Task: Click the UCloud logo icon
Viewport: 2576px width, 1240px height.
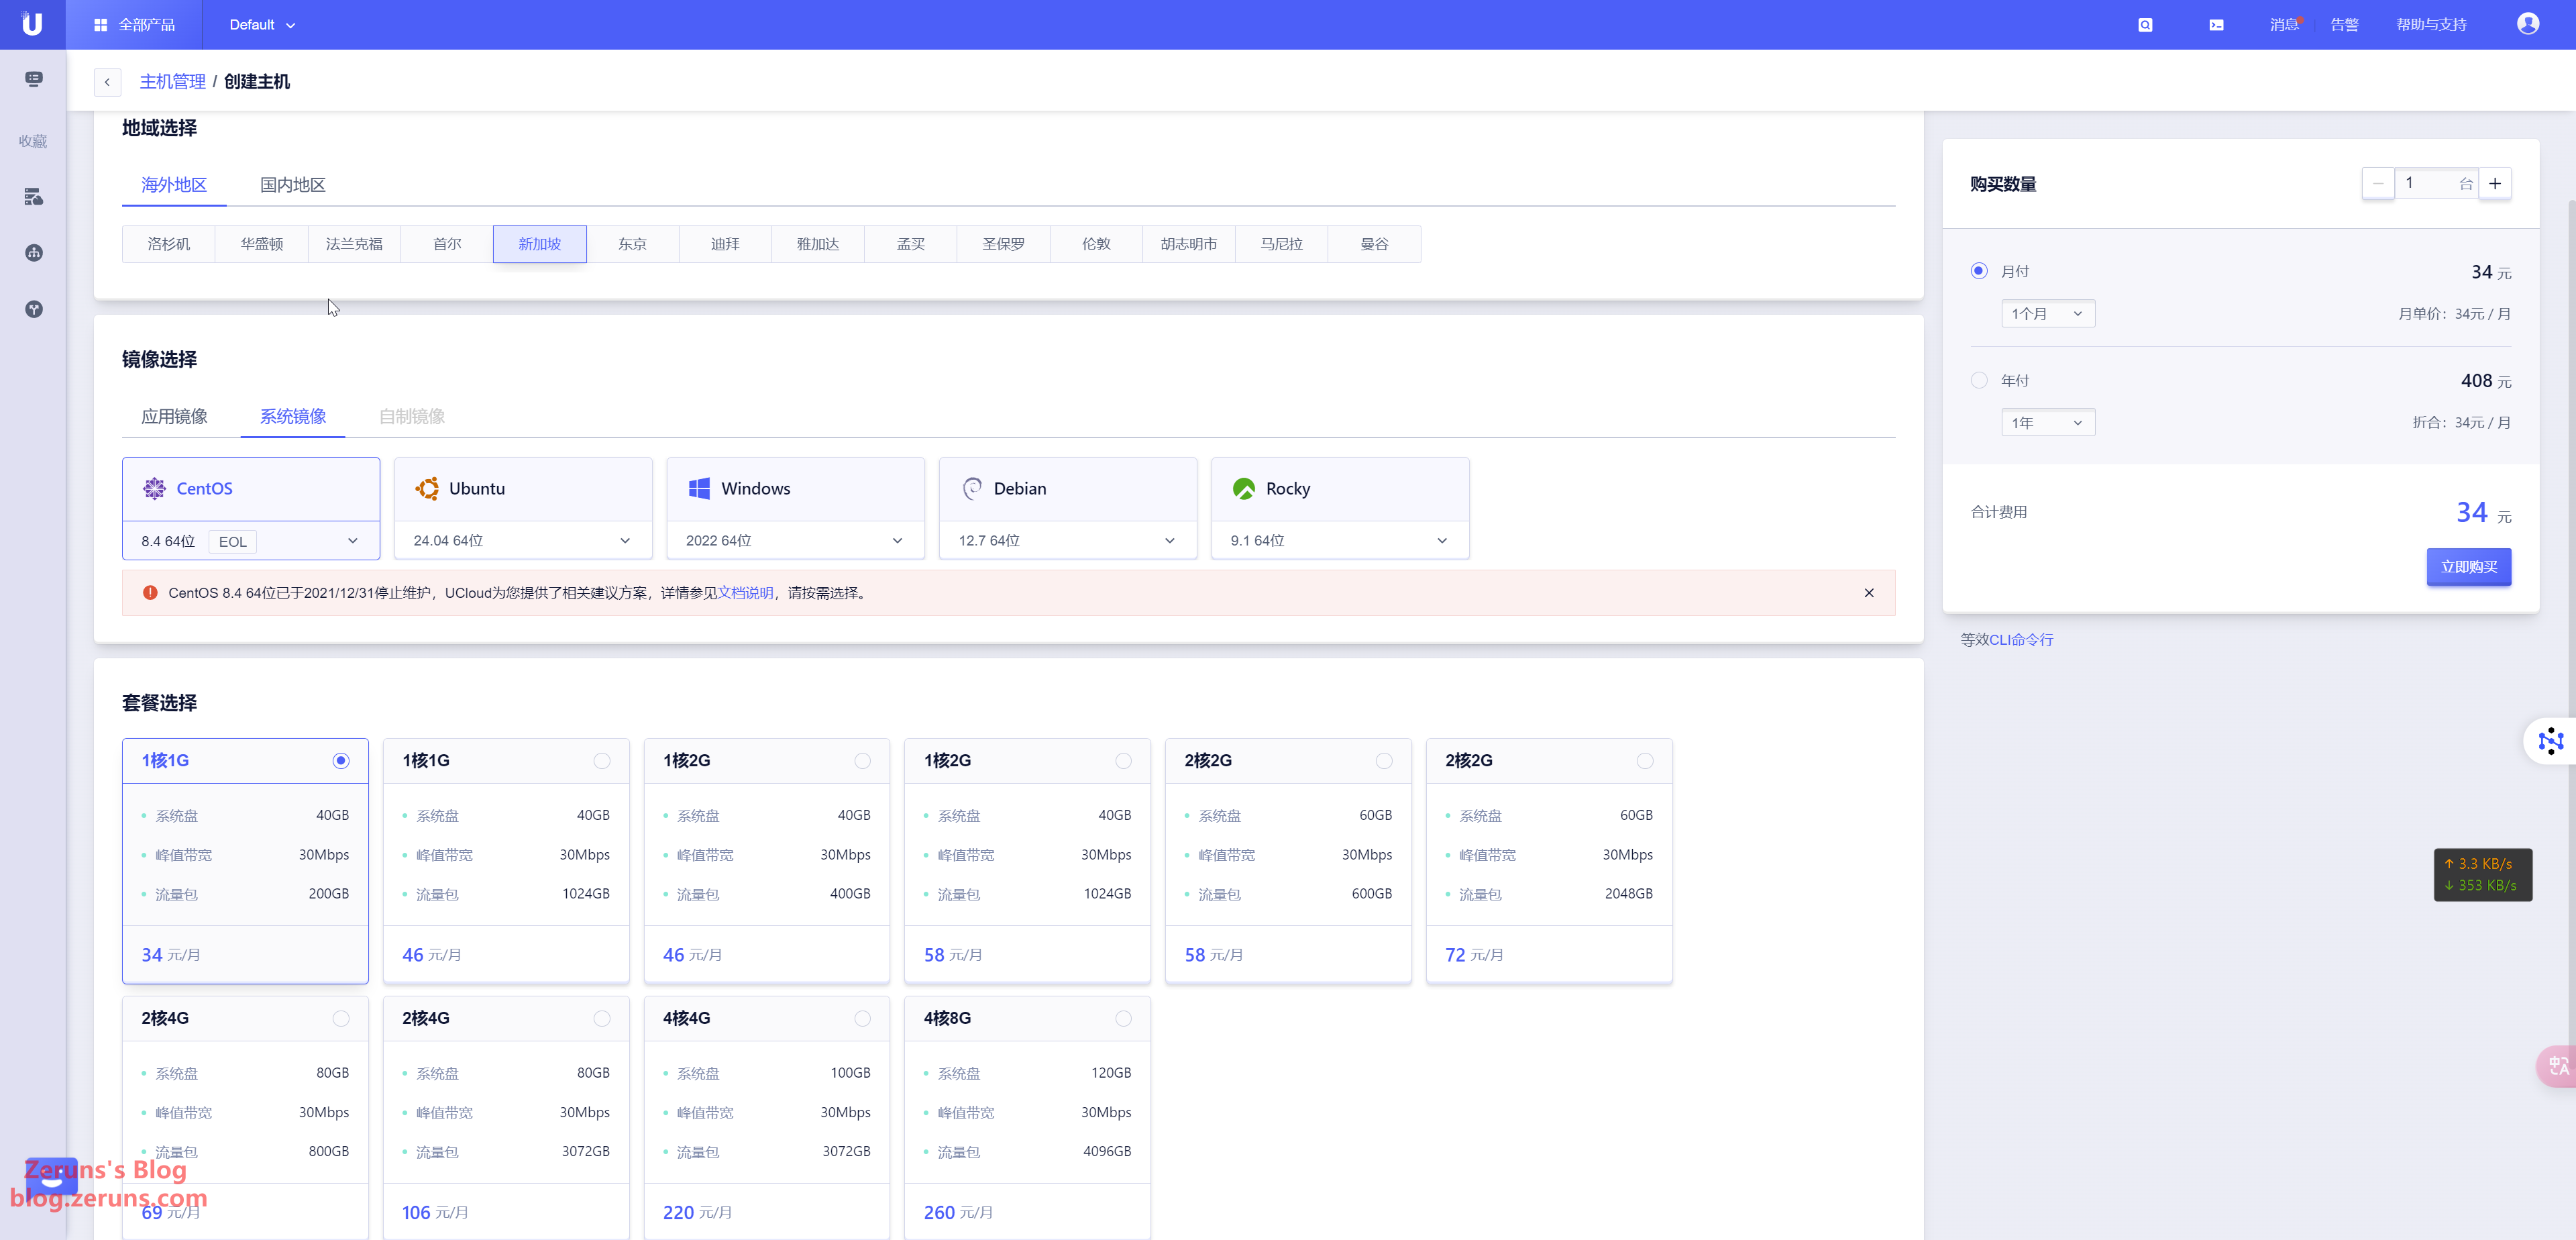Action: click(32, 24)
